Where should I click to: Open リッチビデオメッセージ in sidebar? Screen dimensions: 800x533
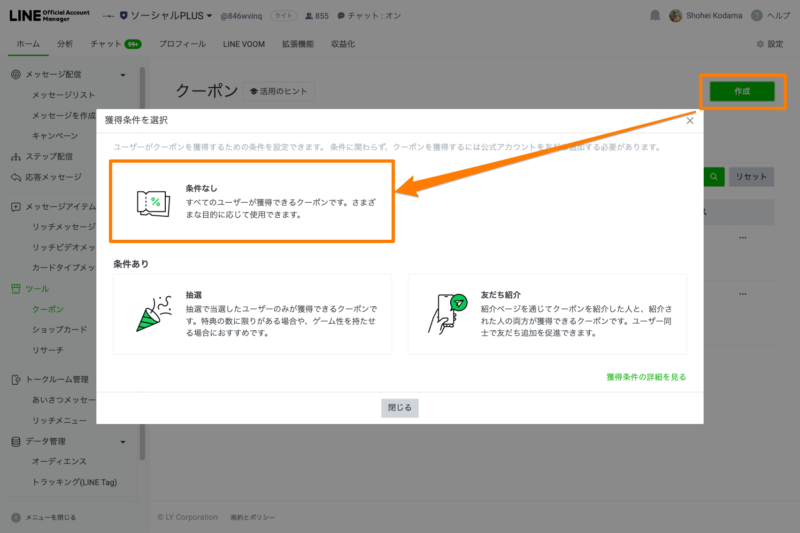click(x=64, y=247)
